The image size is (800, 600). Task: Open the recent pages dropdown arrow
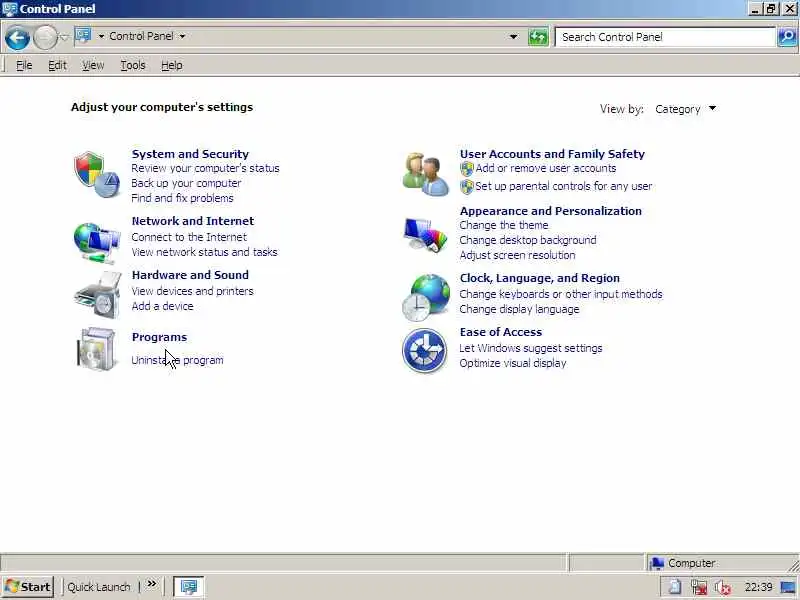pos(64,37)
